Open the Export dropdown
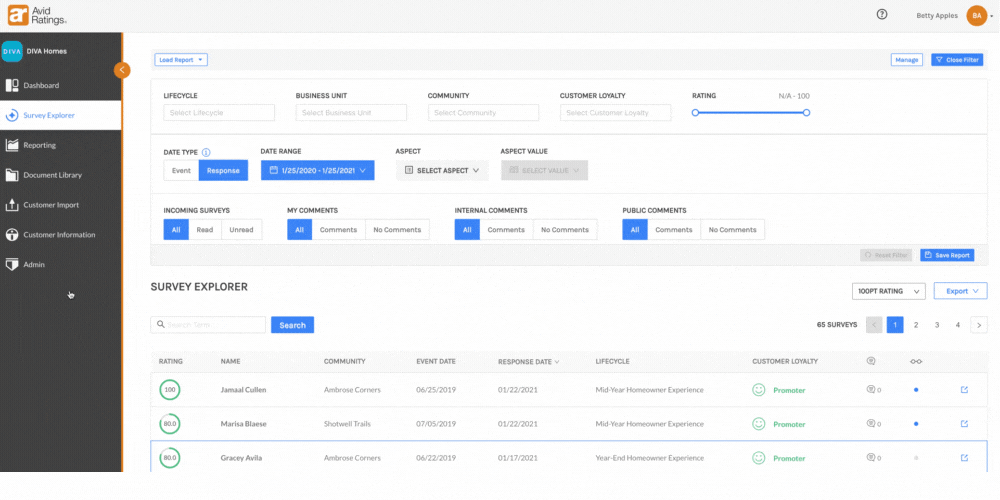1000x500 pixels. click(960, 291)
